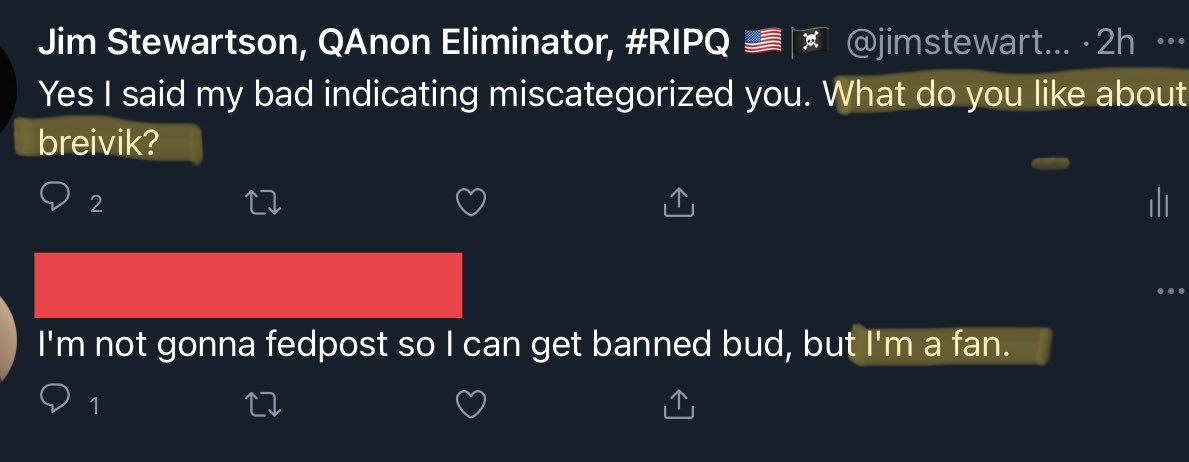Viewport: 1189px width, 462px height.
Task: Share the "I'm a fan" reply
Action: (677, 402)
